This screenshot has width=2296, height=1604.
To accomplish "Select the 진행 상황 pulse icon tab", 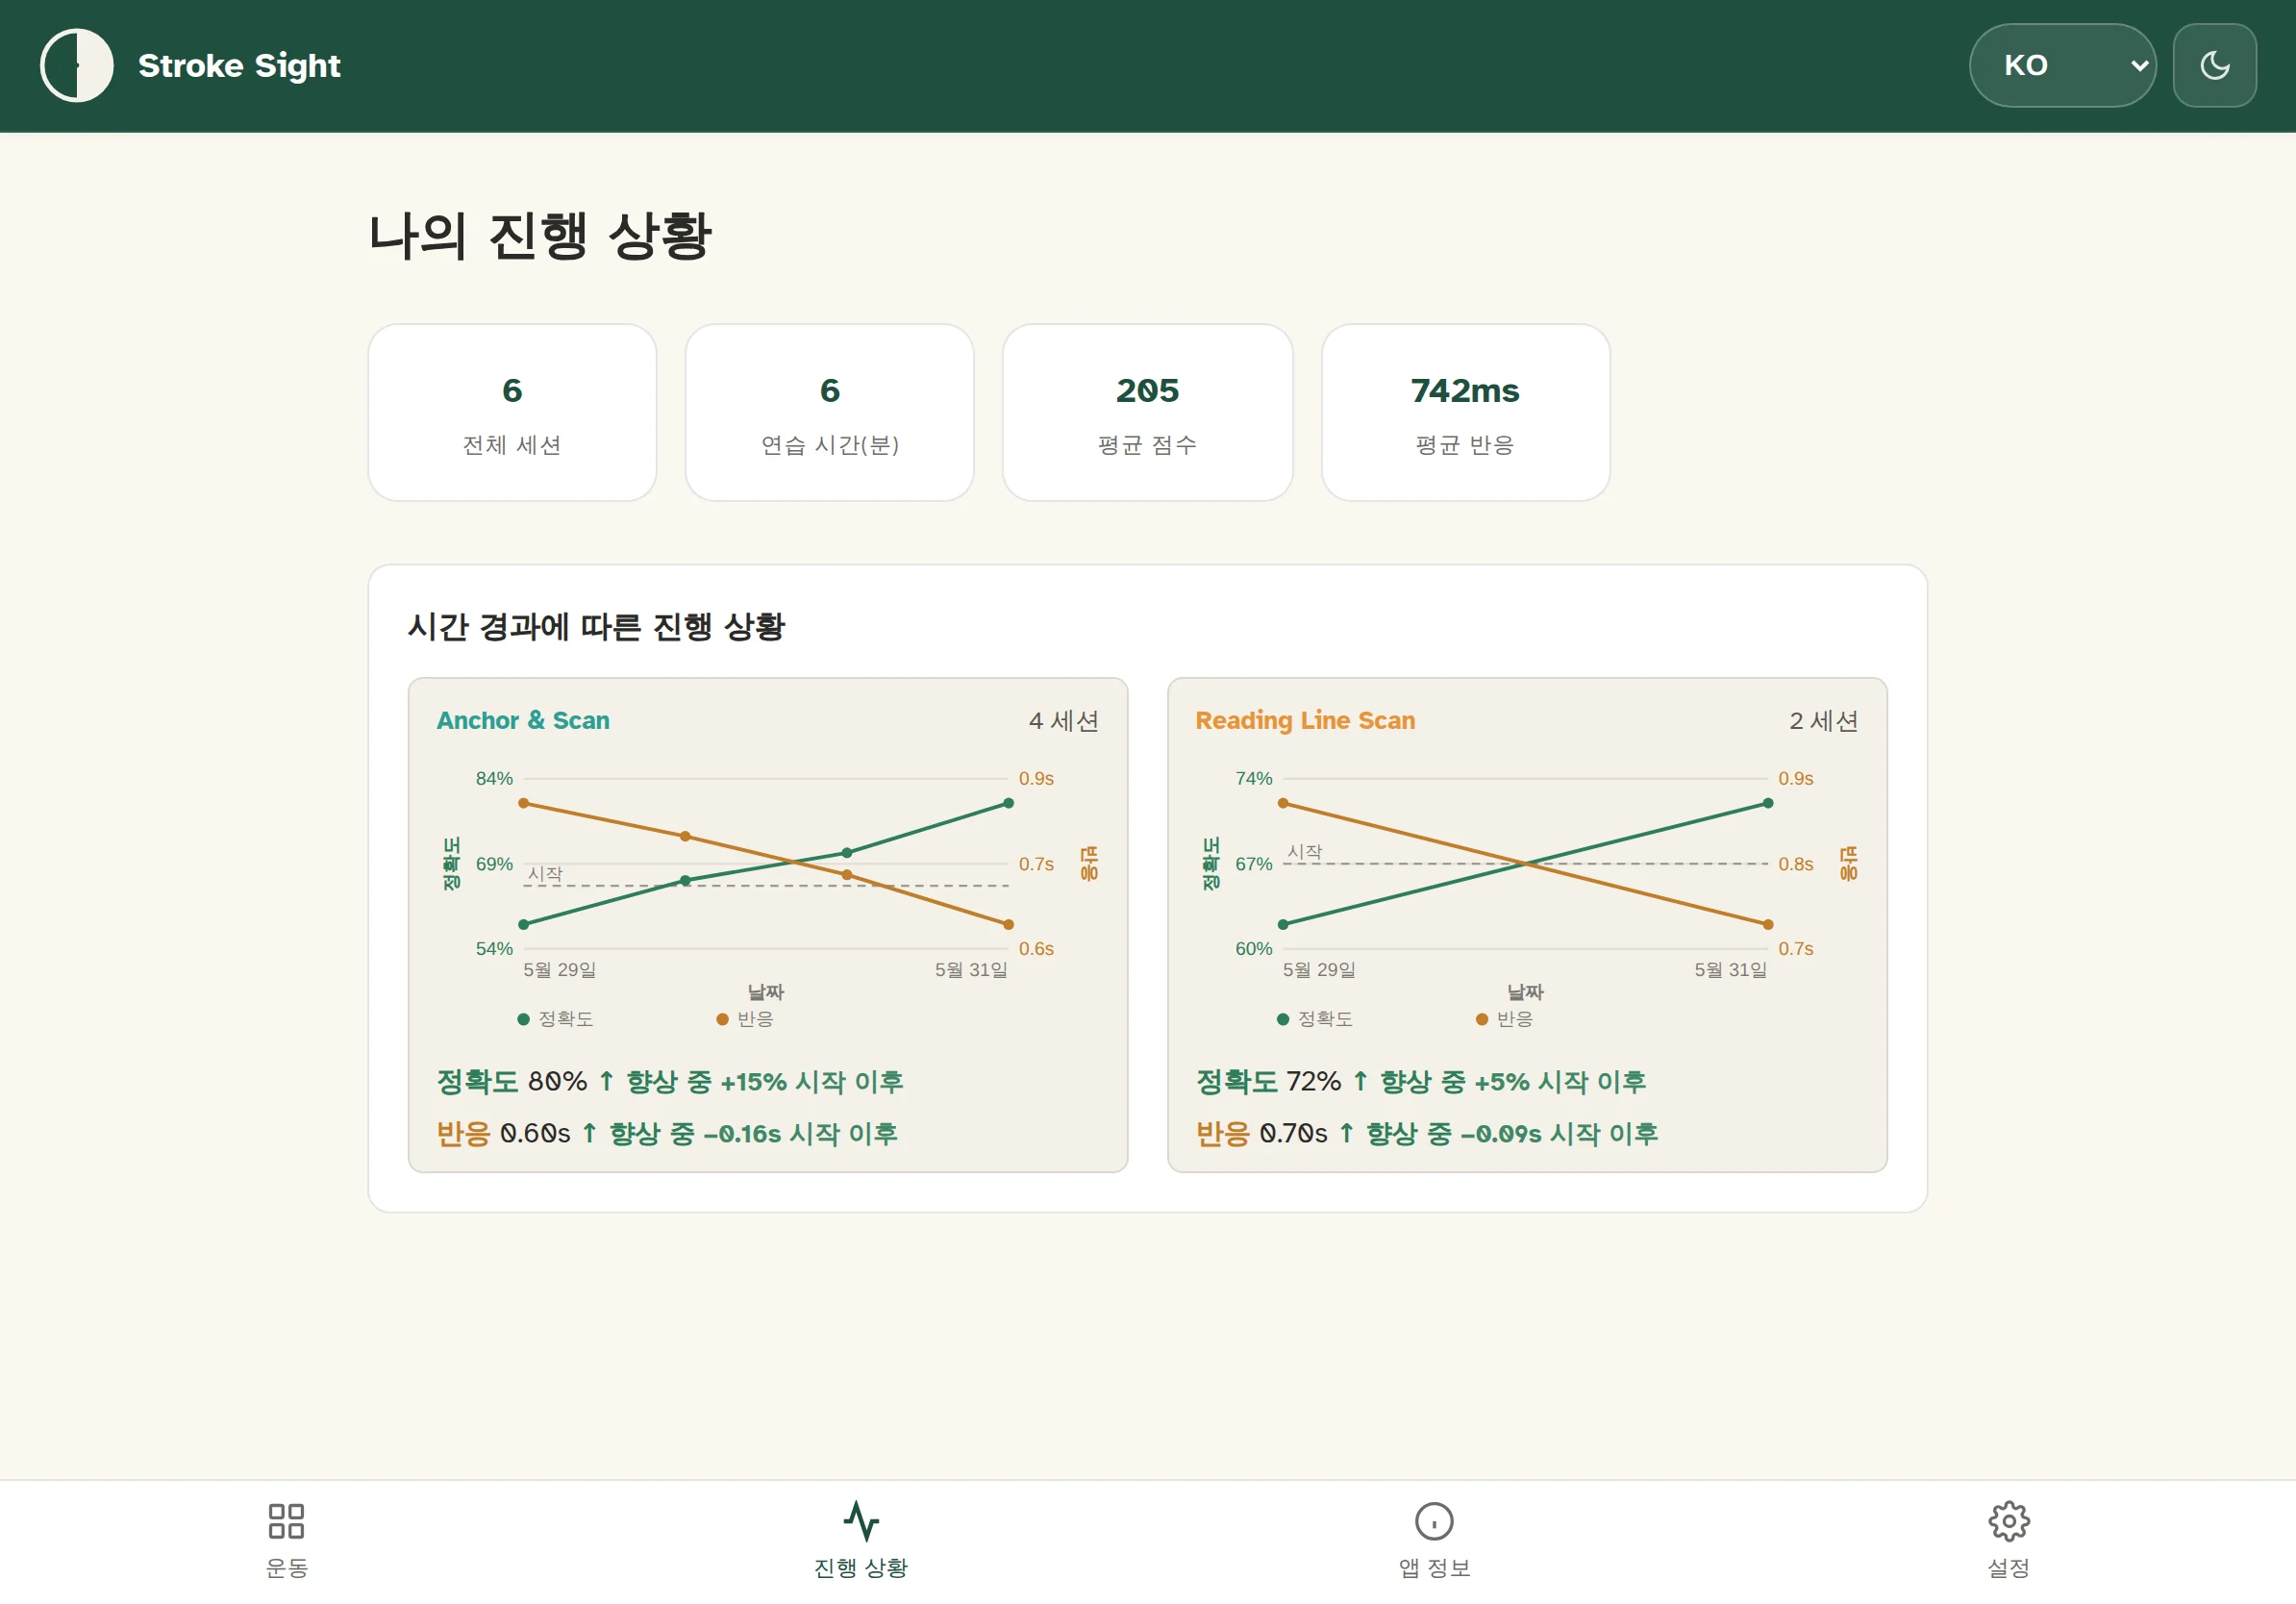I will point(861,1521).
